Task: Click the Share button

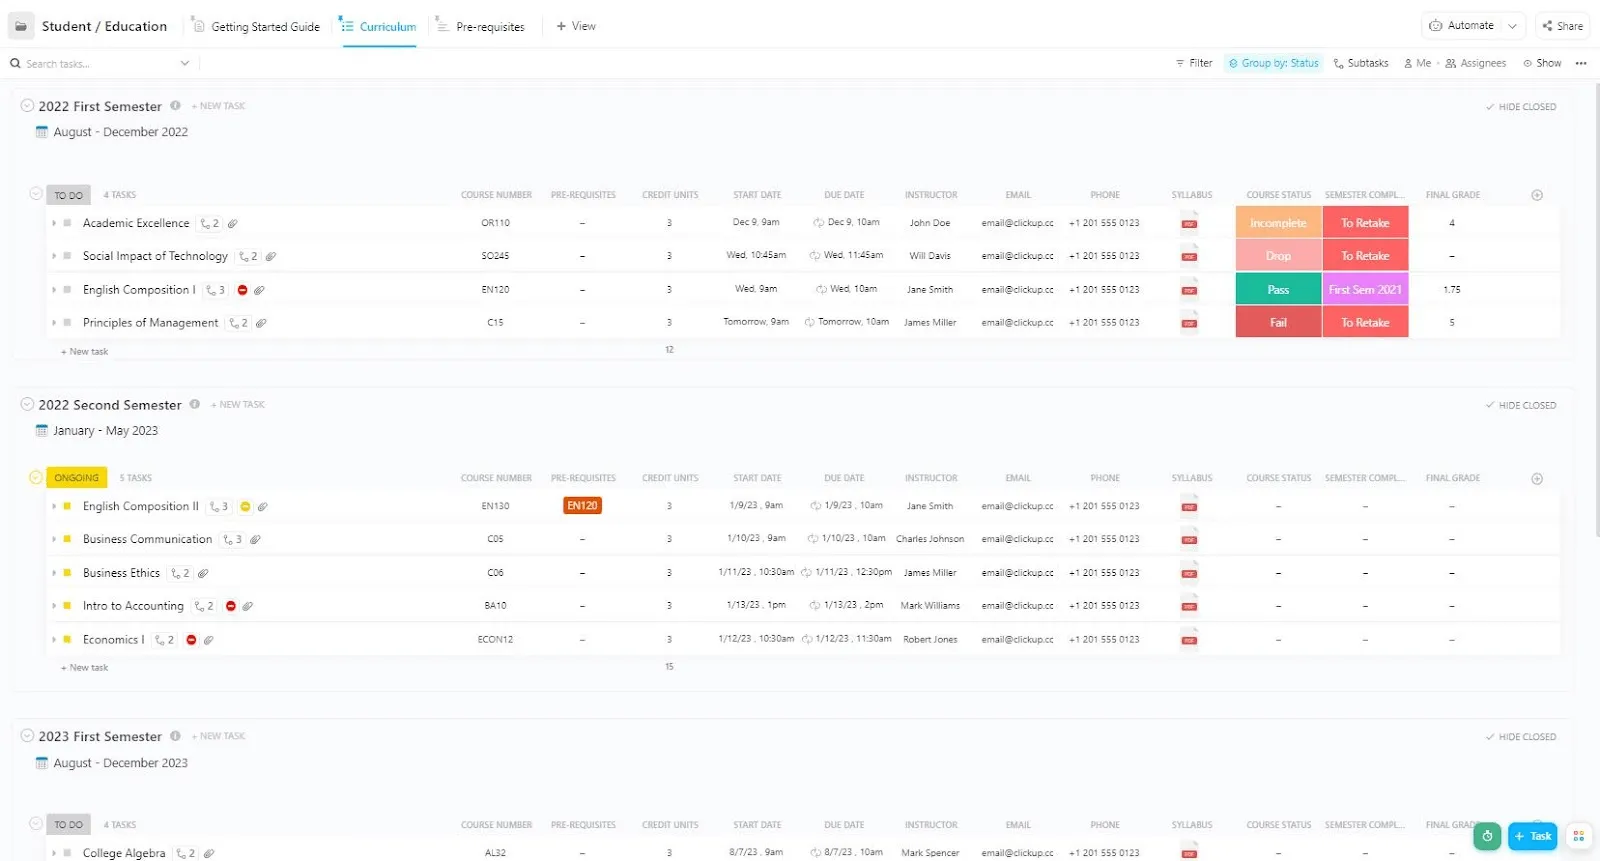Action: [1562, 26]
